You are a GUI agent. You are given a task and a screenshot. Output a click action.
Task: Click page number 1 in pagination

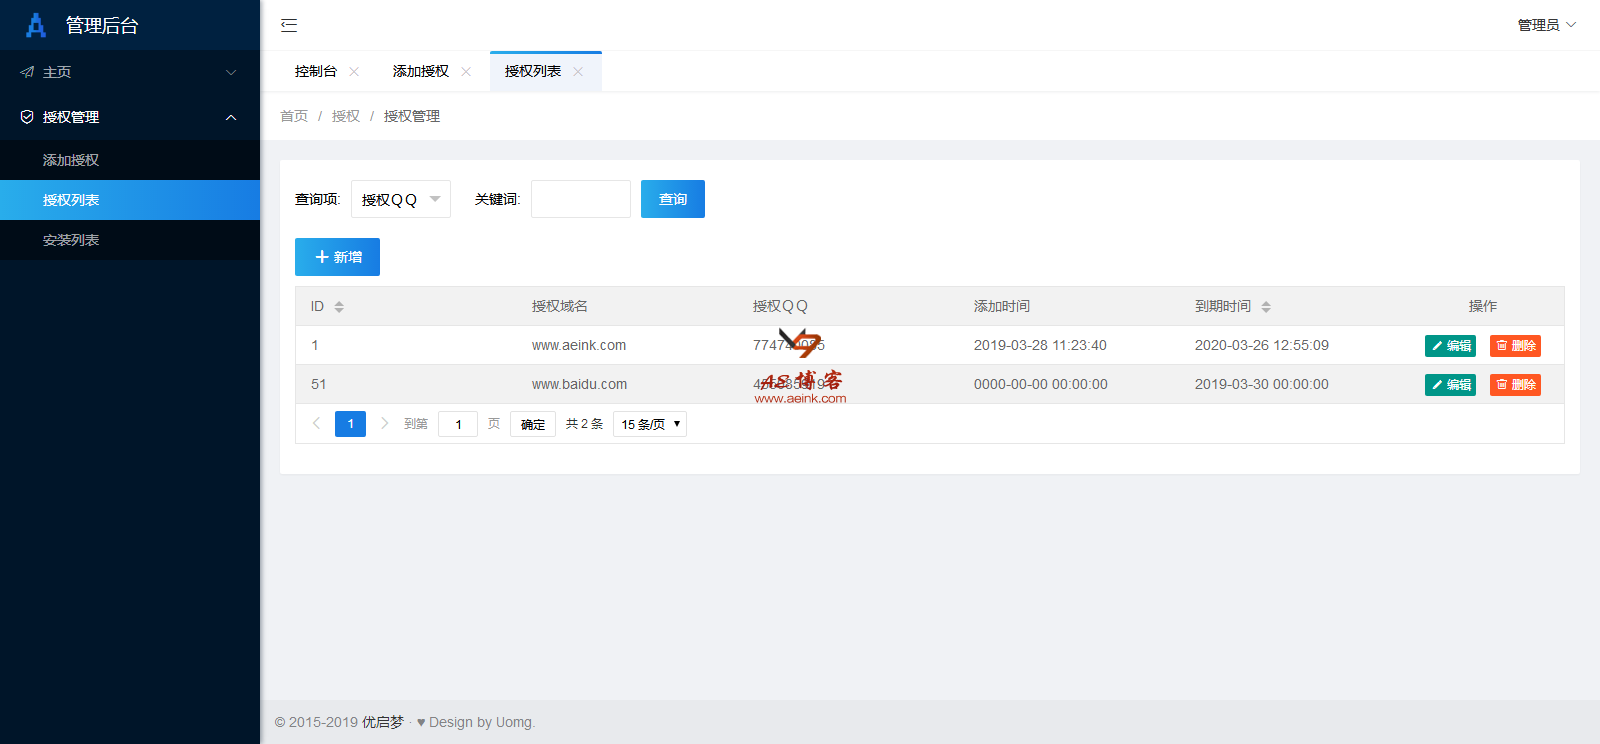coord(350,424)
